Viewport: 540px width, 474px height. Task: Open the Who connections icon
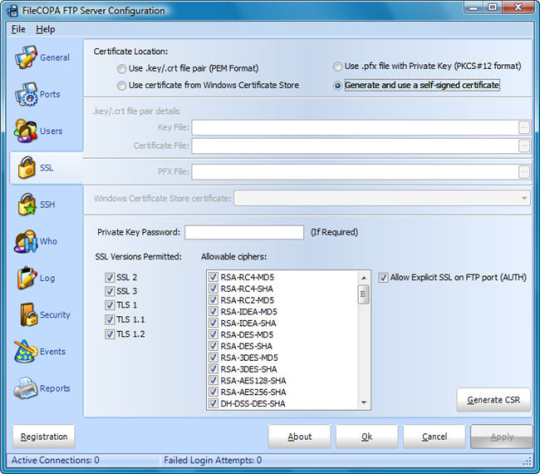25,241
